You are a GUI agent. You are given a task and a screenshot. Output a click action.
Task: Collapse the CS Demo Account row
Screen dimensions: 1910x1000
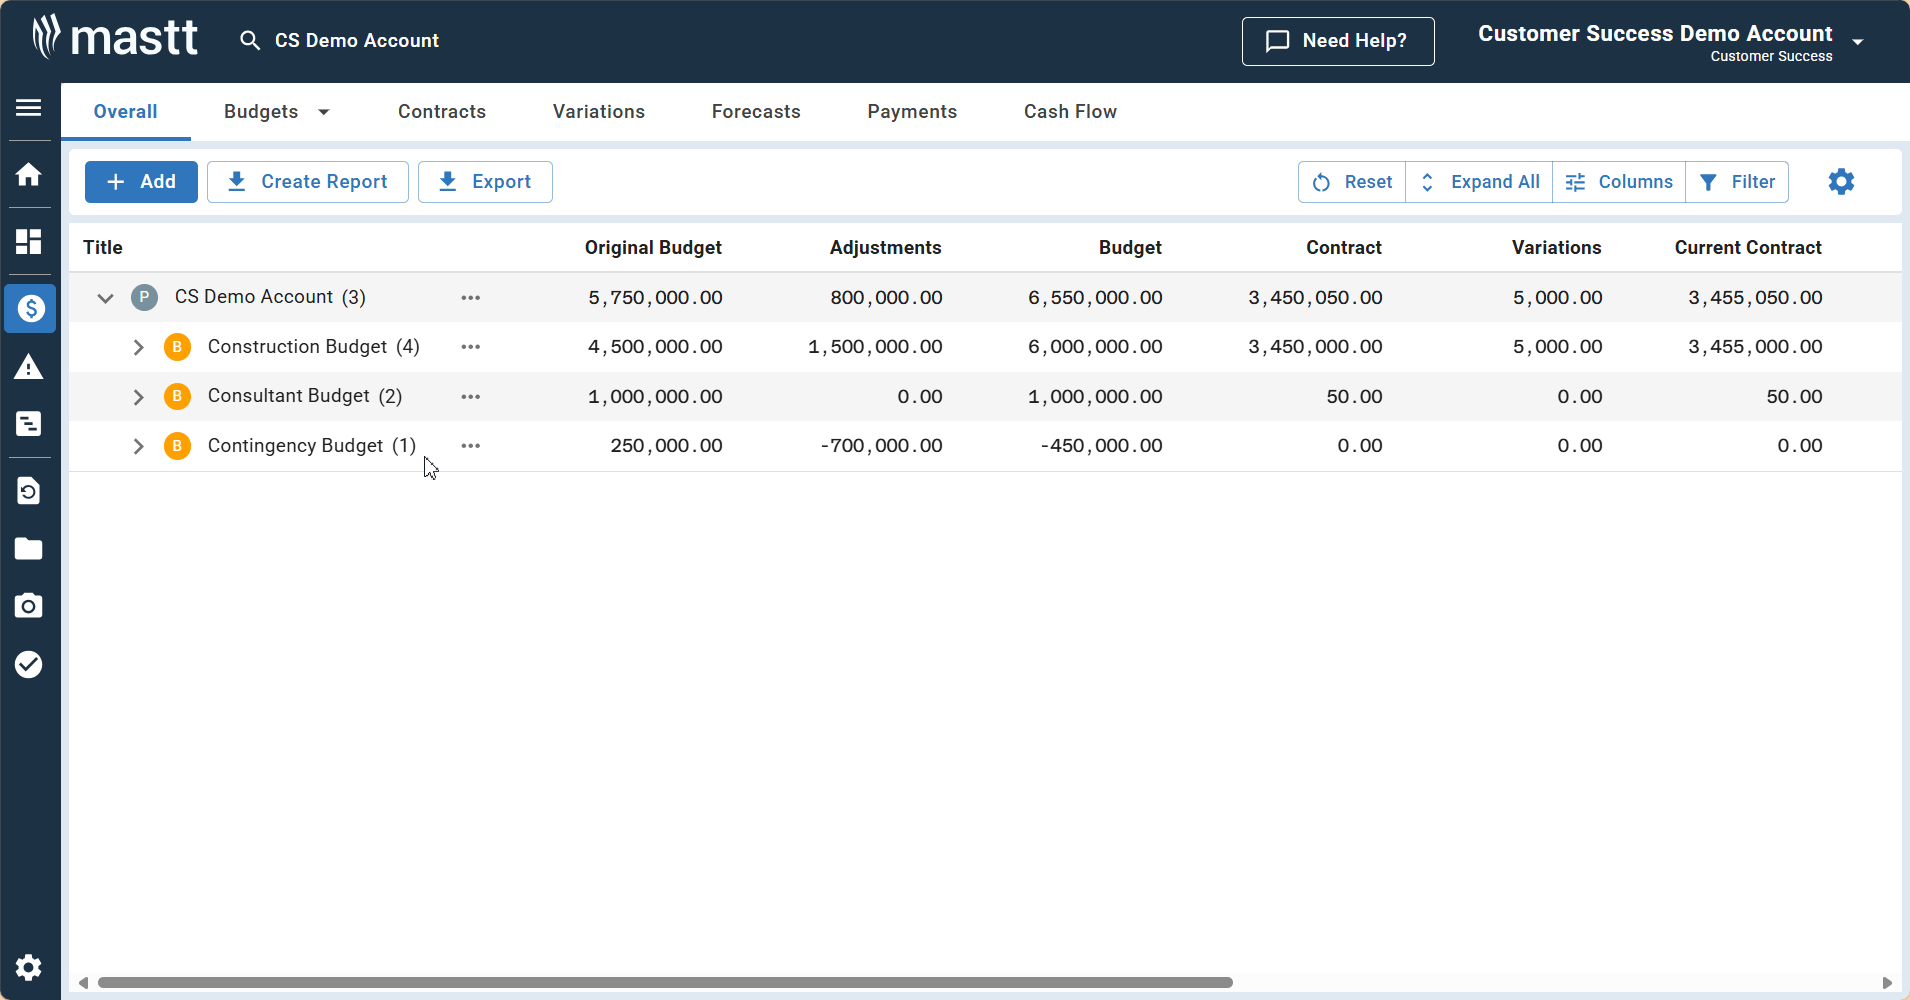pos(105,298)
